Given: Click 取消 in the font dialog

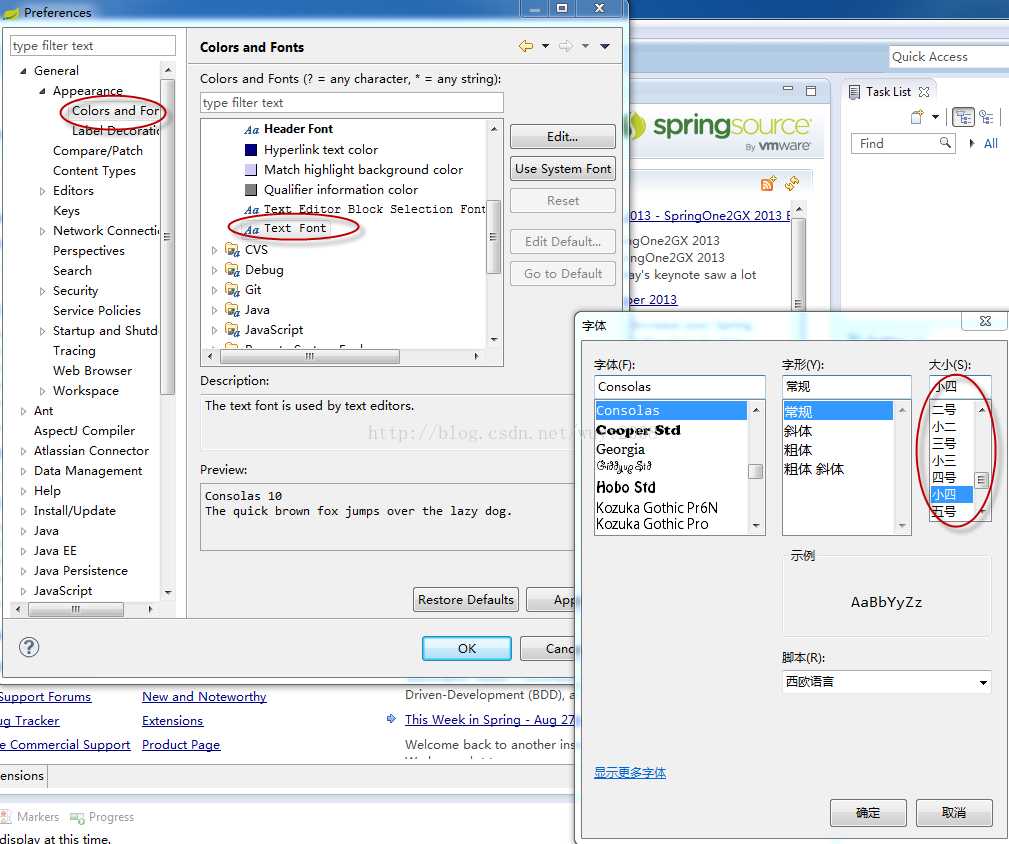Looking at the screenshot, I should pyautogui.click(x=954, y=812).
